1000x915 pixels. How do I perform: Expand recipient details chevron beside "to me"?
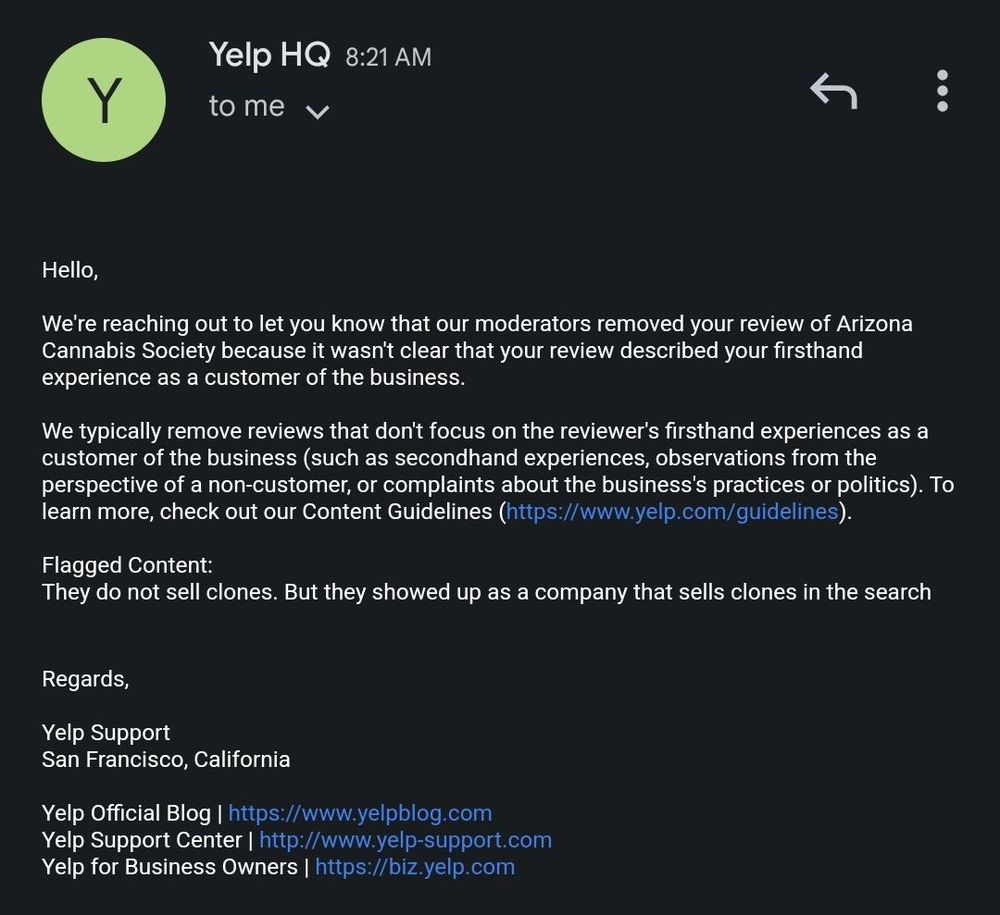coord(317,110)
